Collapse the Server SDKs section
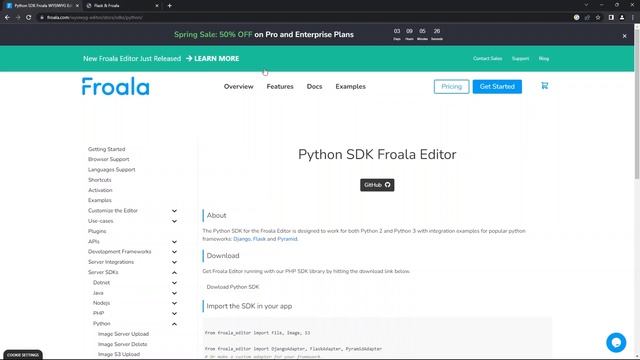This screenshot has width=640, height=360. (x=174, y=272)
